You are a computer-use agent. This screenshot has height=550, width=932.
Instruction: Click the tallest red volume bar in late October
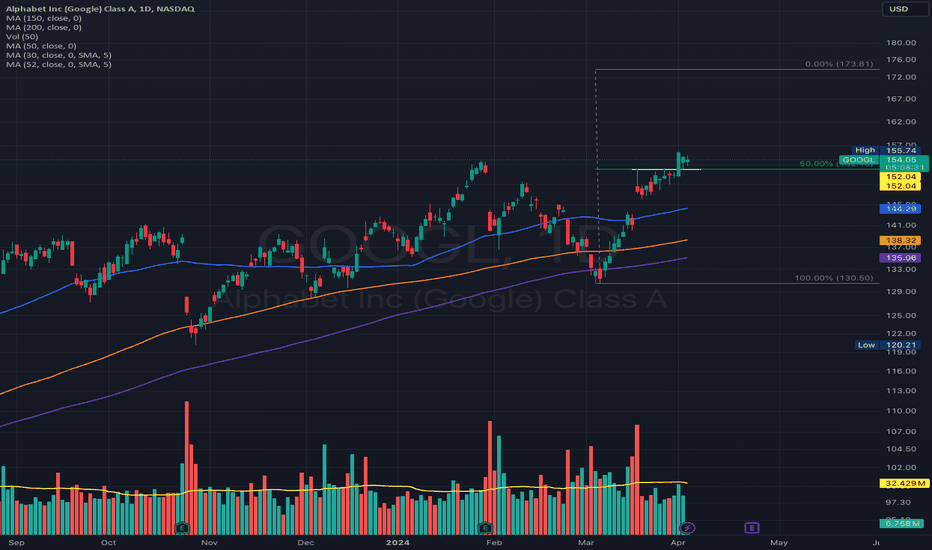click(x=187, y=467)
